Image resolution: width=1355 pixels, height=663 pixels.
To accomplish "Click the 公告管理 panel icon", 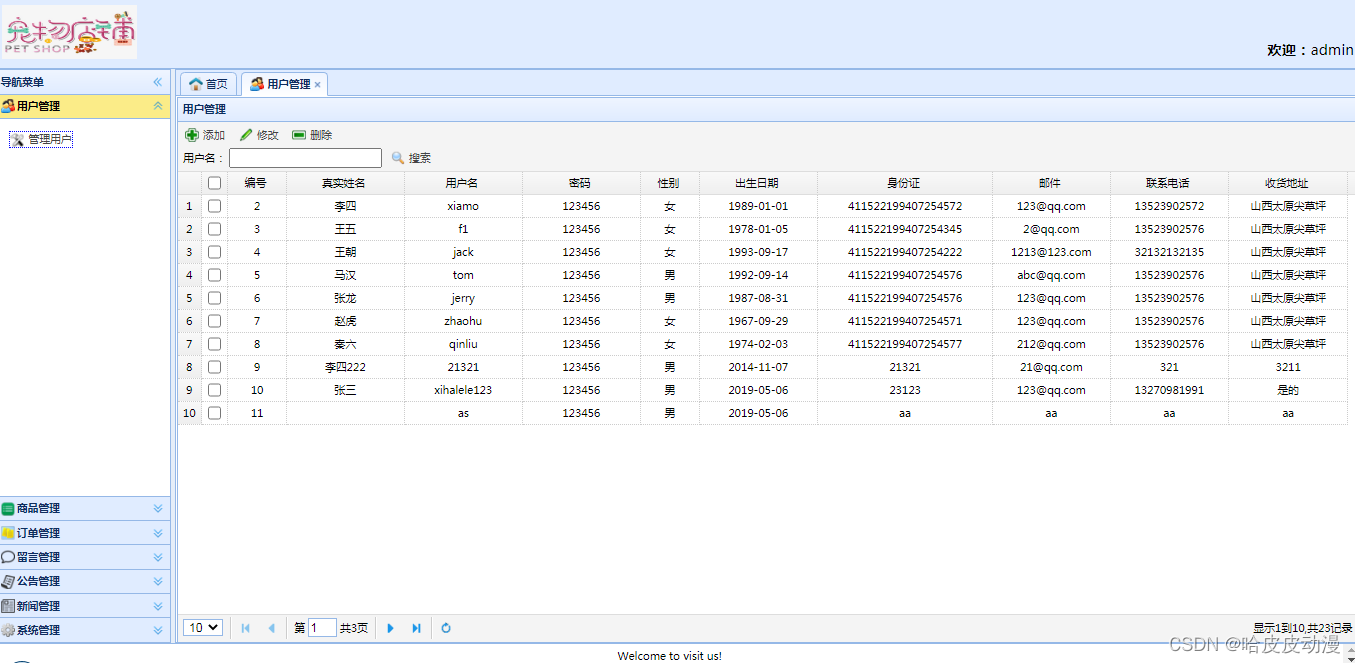I will pos(8,581).
